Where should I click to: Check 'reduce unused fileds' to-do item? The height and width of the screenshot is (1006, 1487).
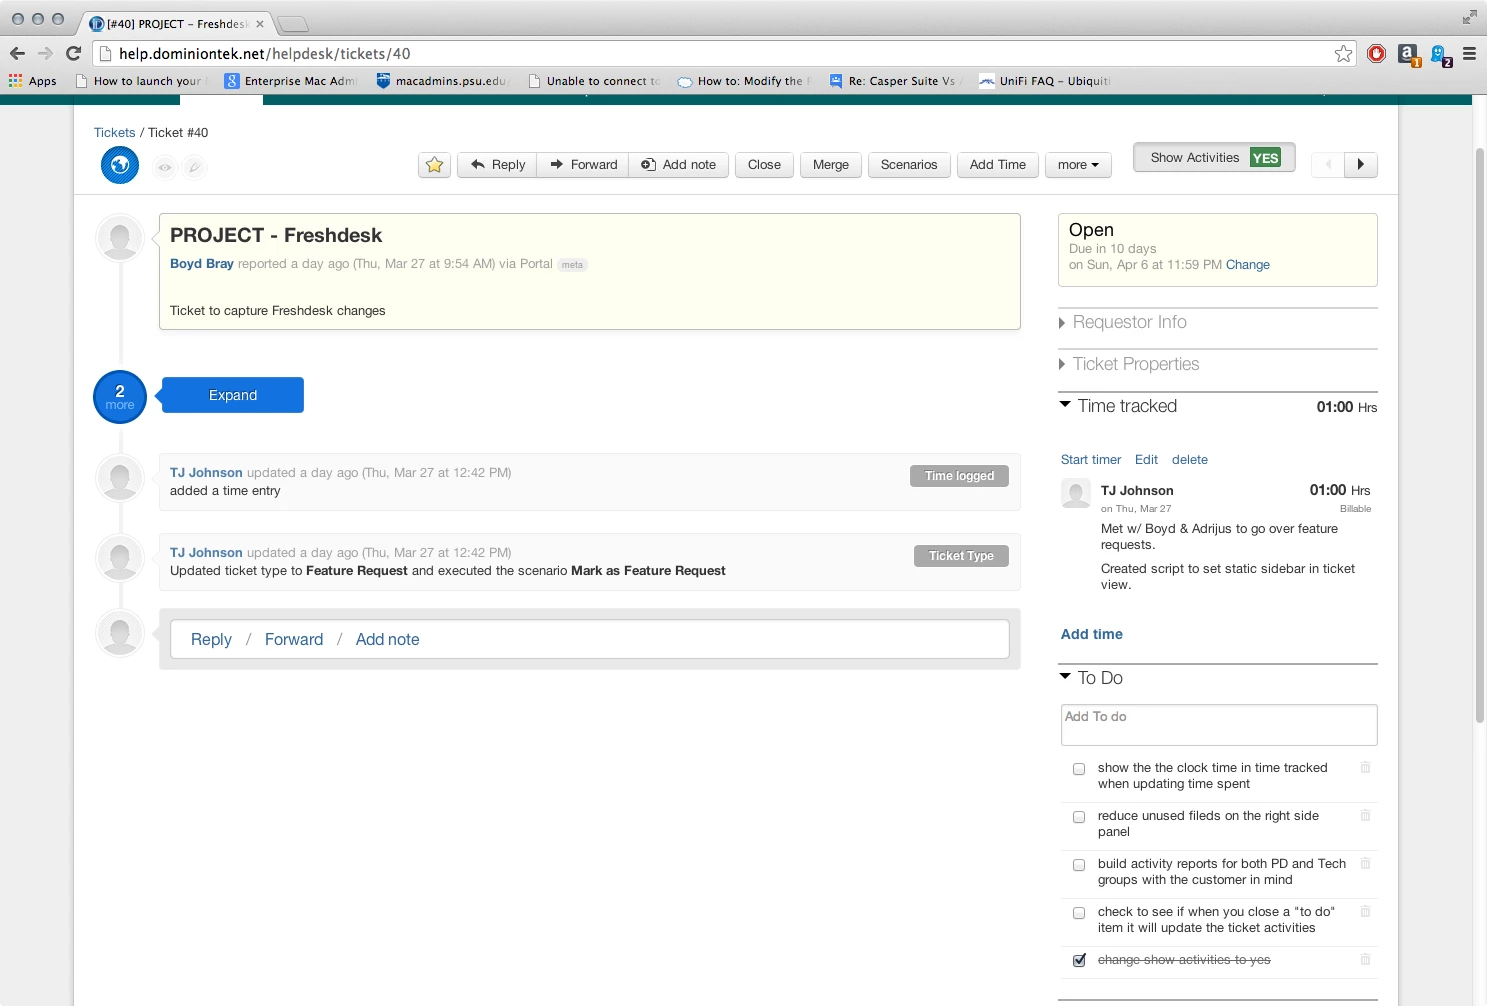tap(1079, 817)
